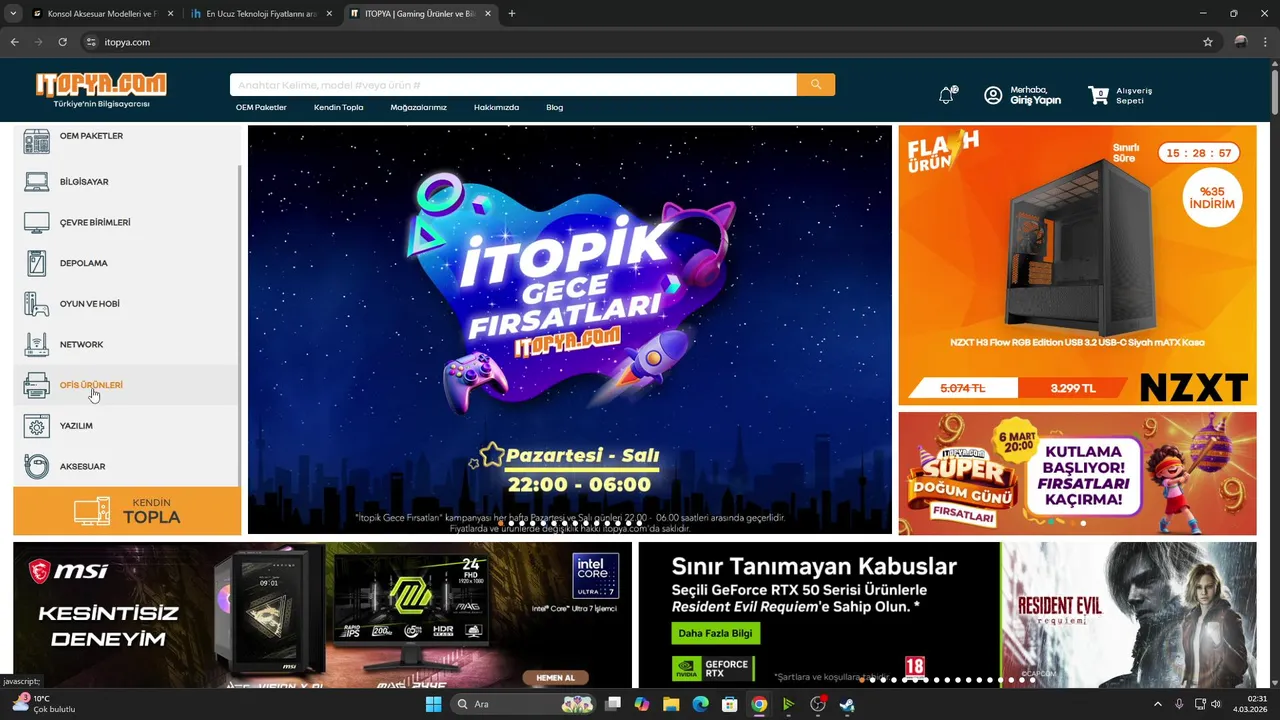Open new tab with plus button

point(512,14)
